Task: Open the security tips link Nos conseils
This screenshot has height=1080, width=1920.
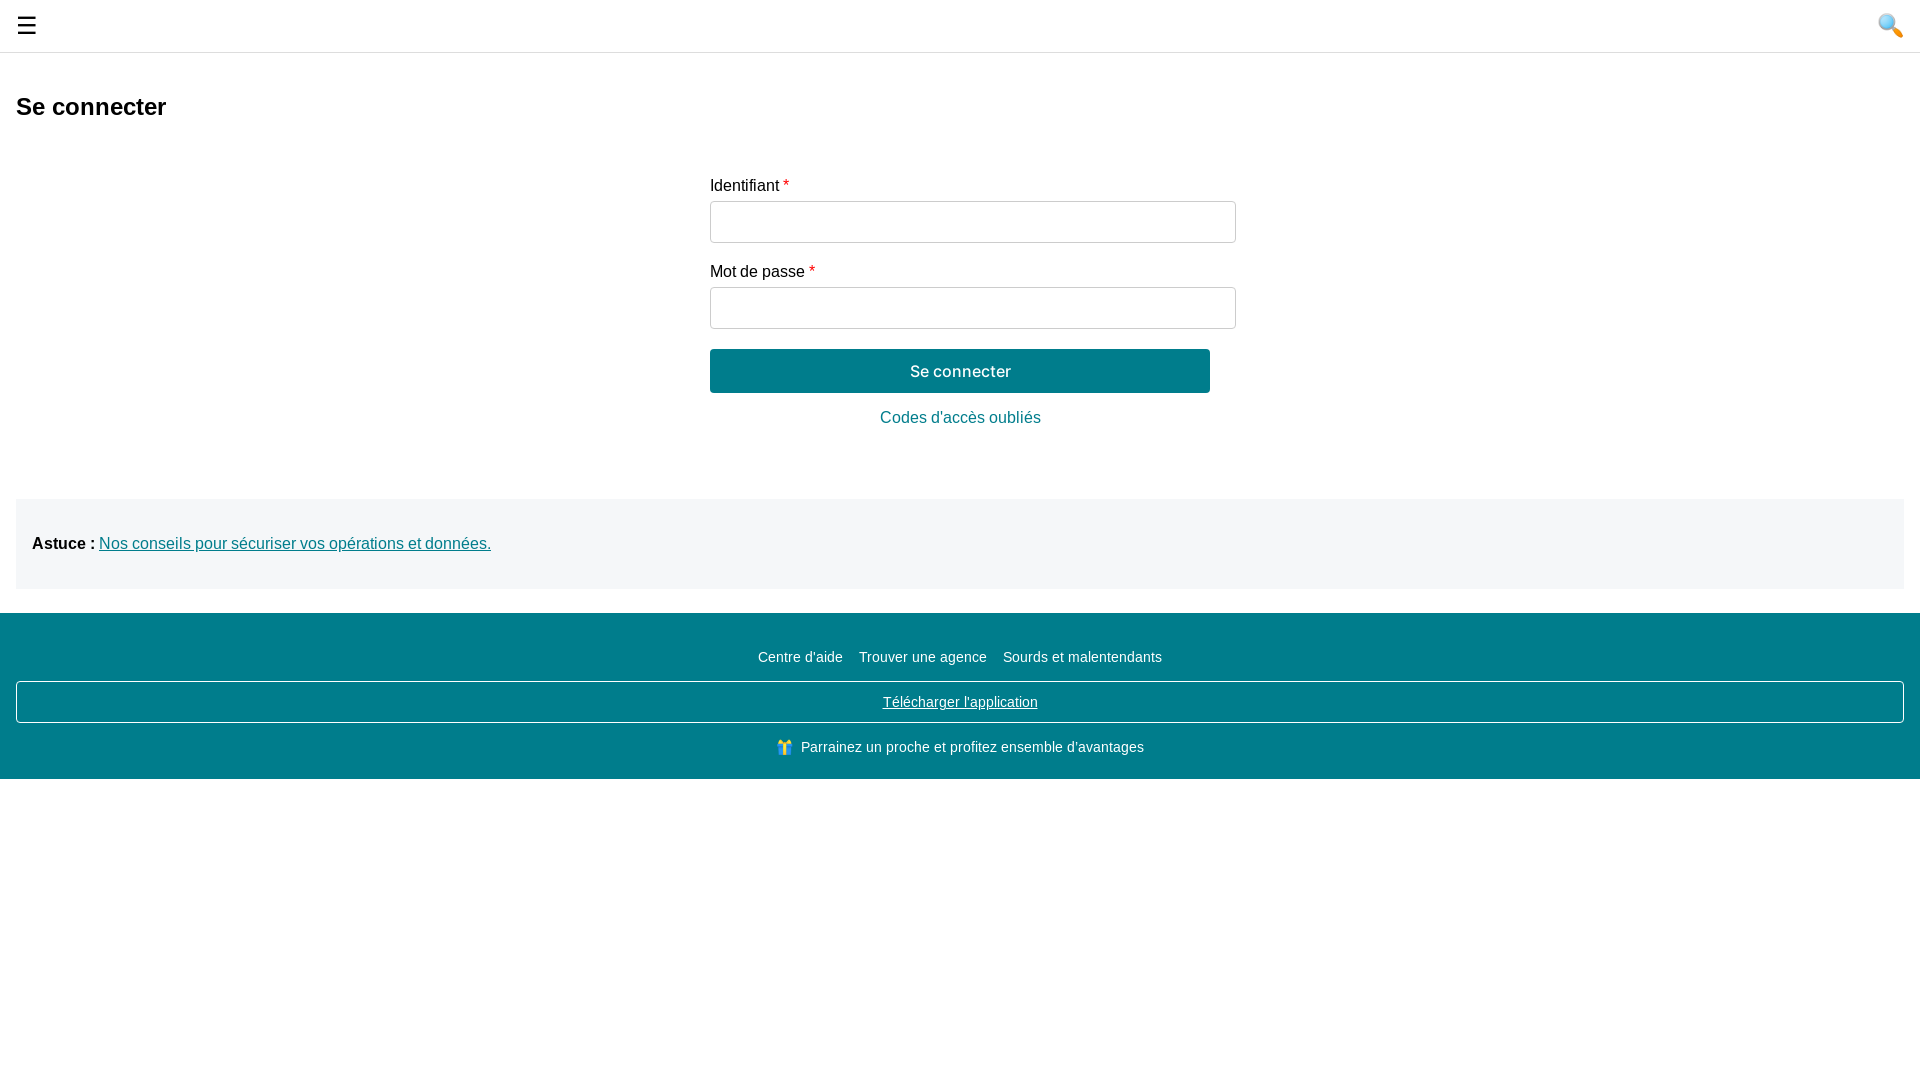Action: (295, 544)
